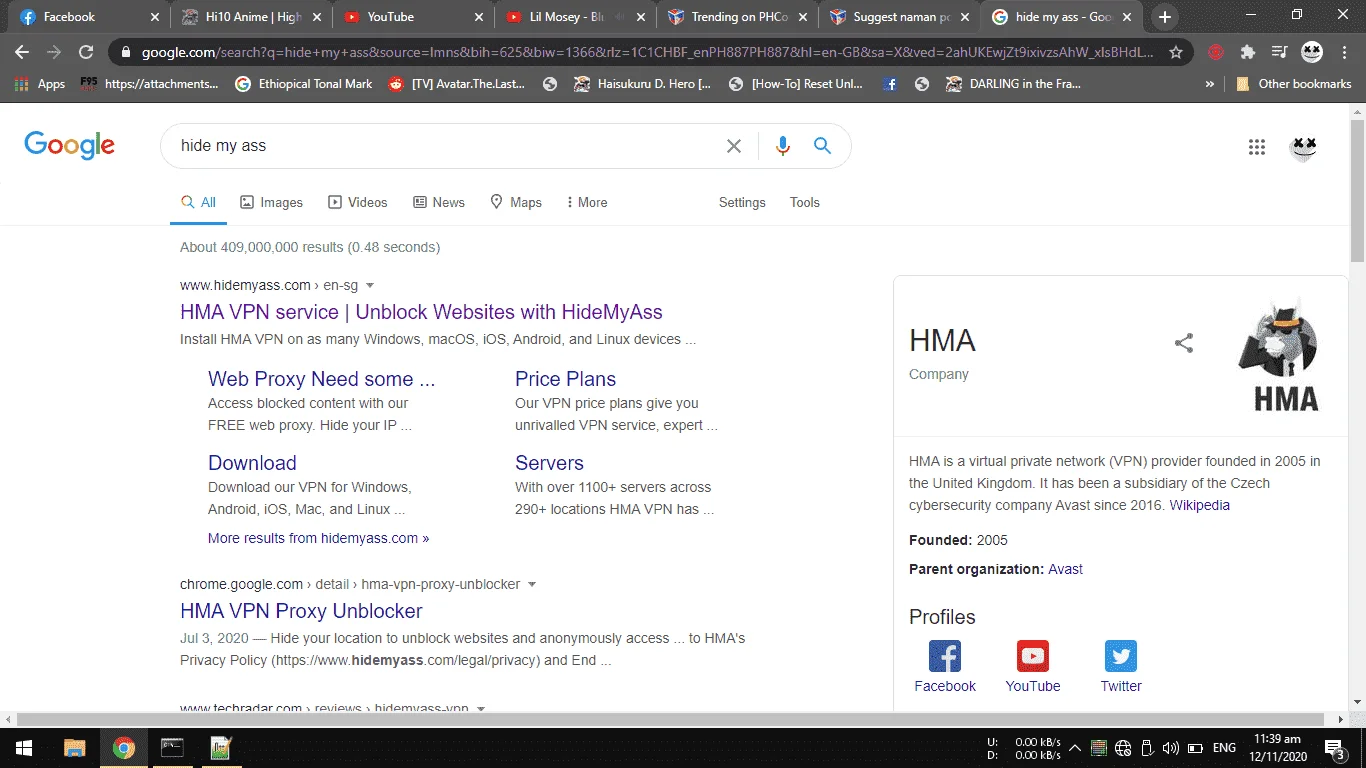Expand chrome.google.com result options arrow
The width and height of the screenshot is (1366, 768).
click(x=532, y=585)
